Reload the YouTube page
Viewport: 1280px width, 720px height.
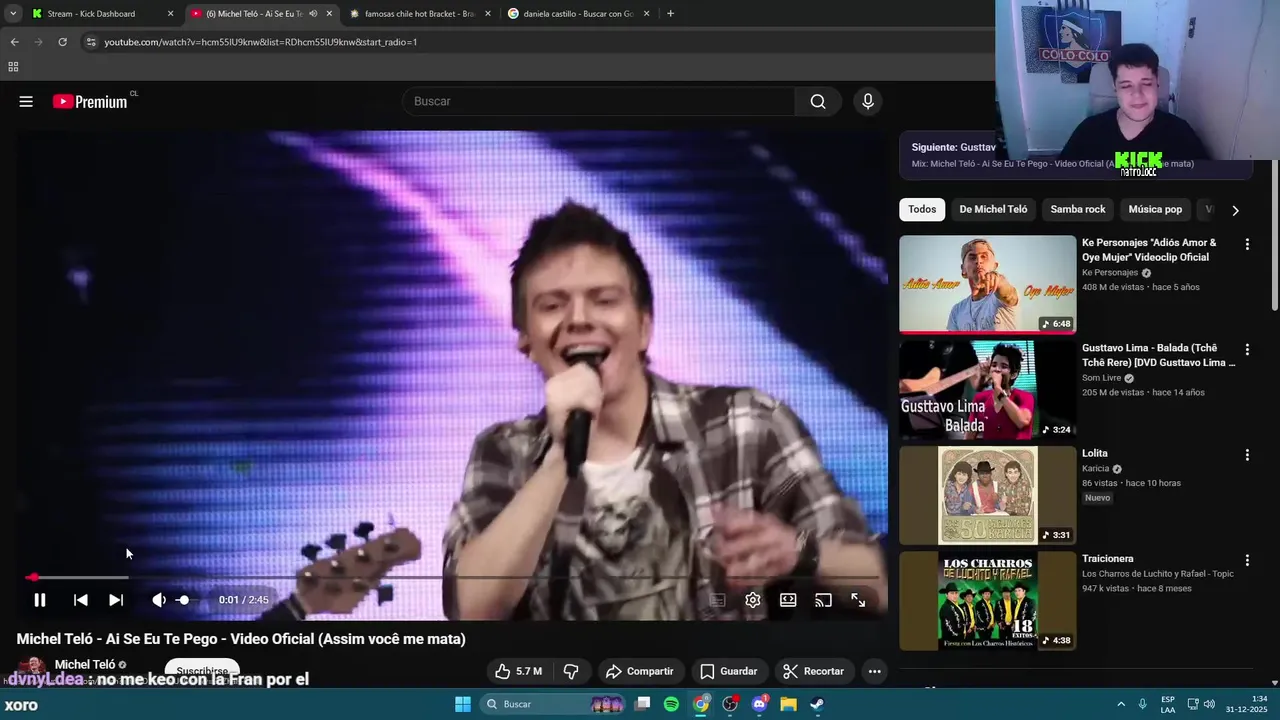click(62, 42)
